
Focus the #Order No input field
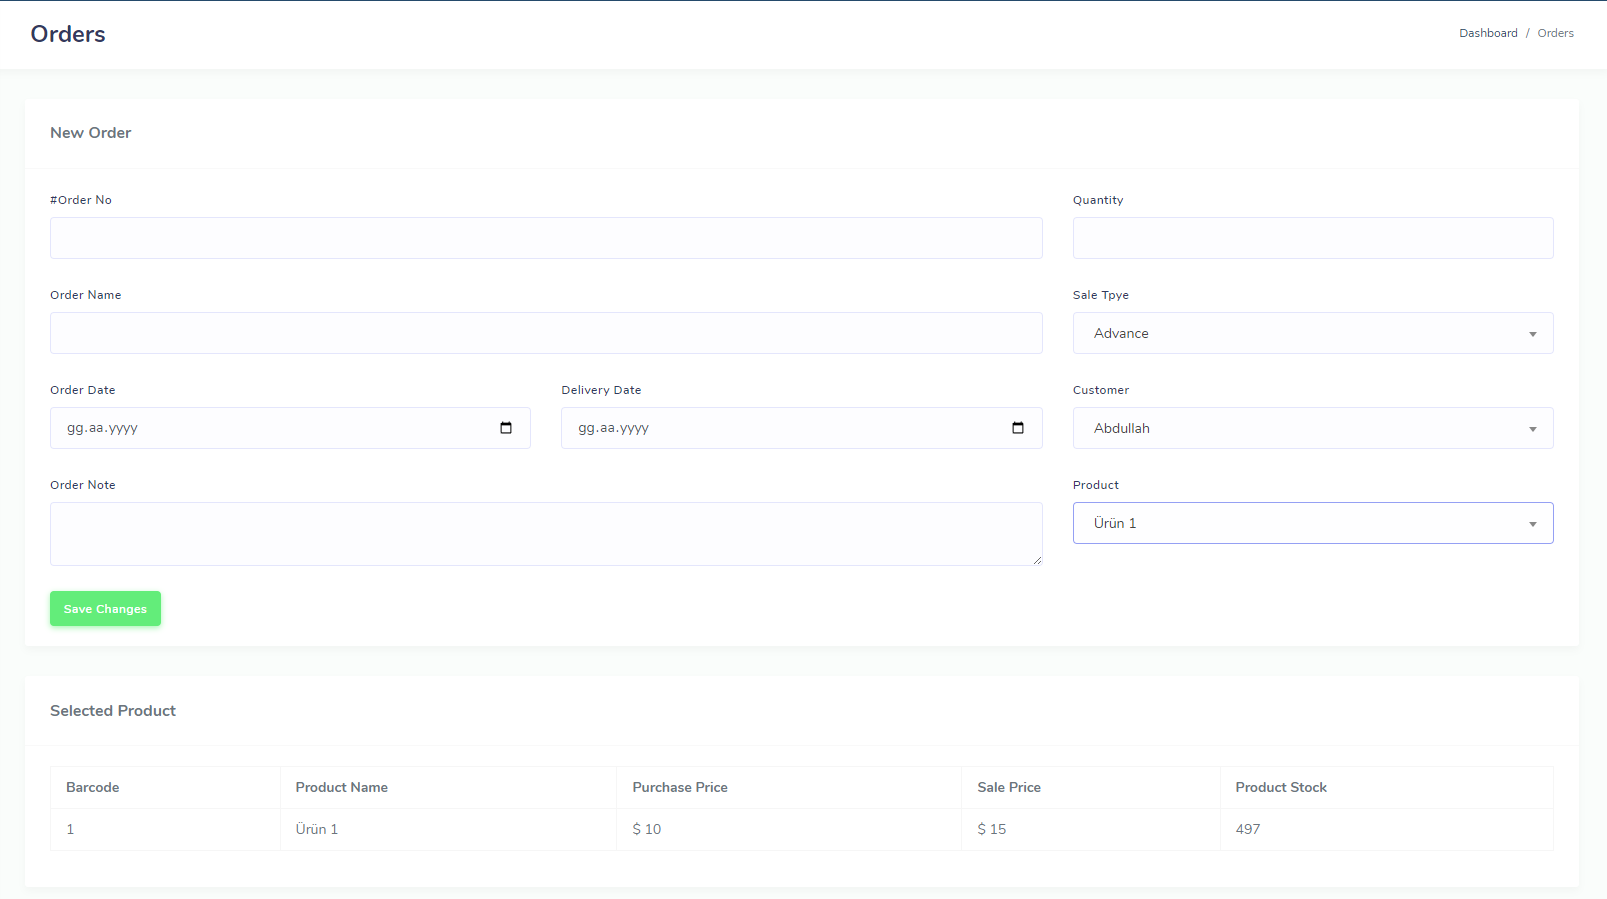pos(546,238)
